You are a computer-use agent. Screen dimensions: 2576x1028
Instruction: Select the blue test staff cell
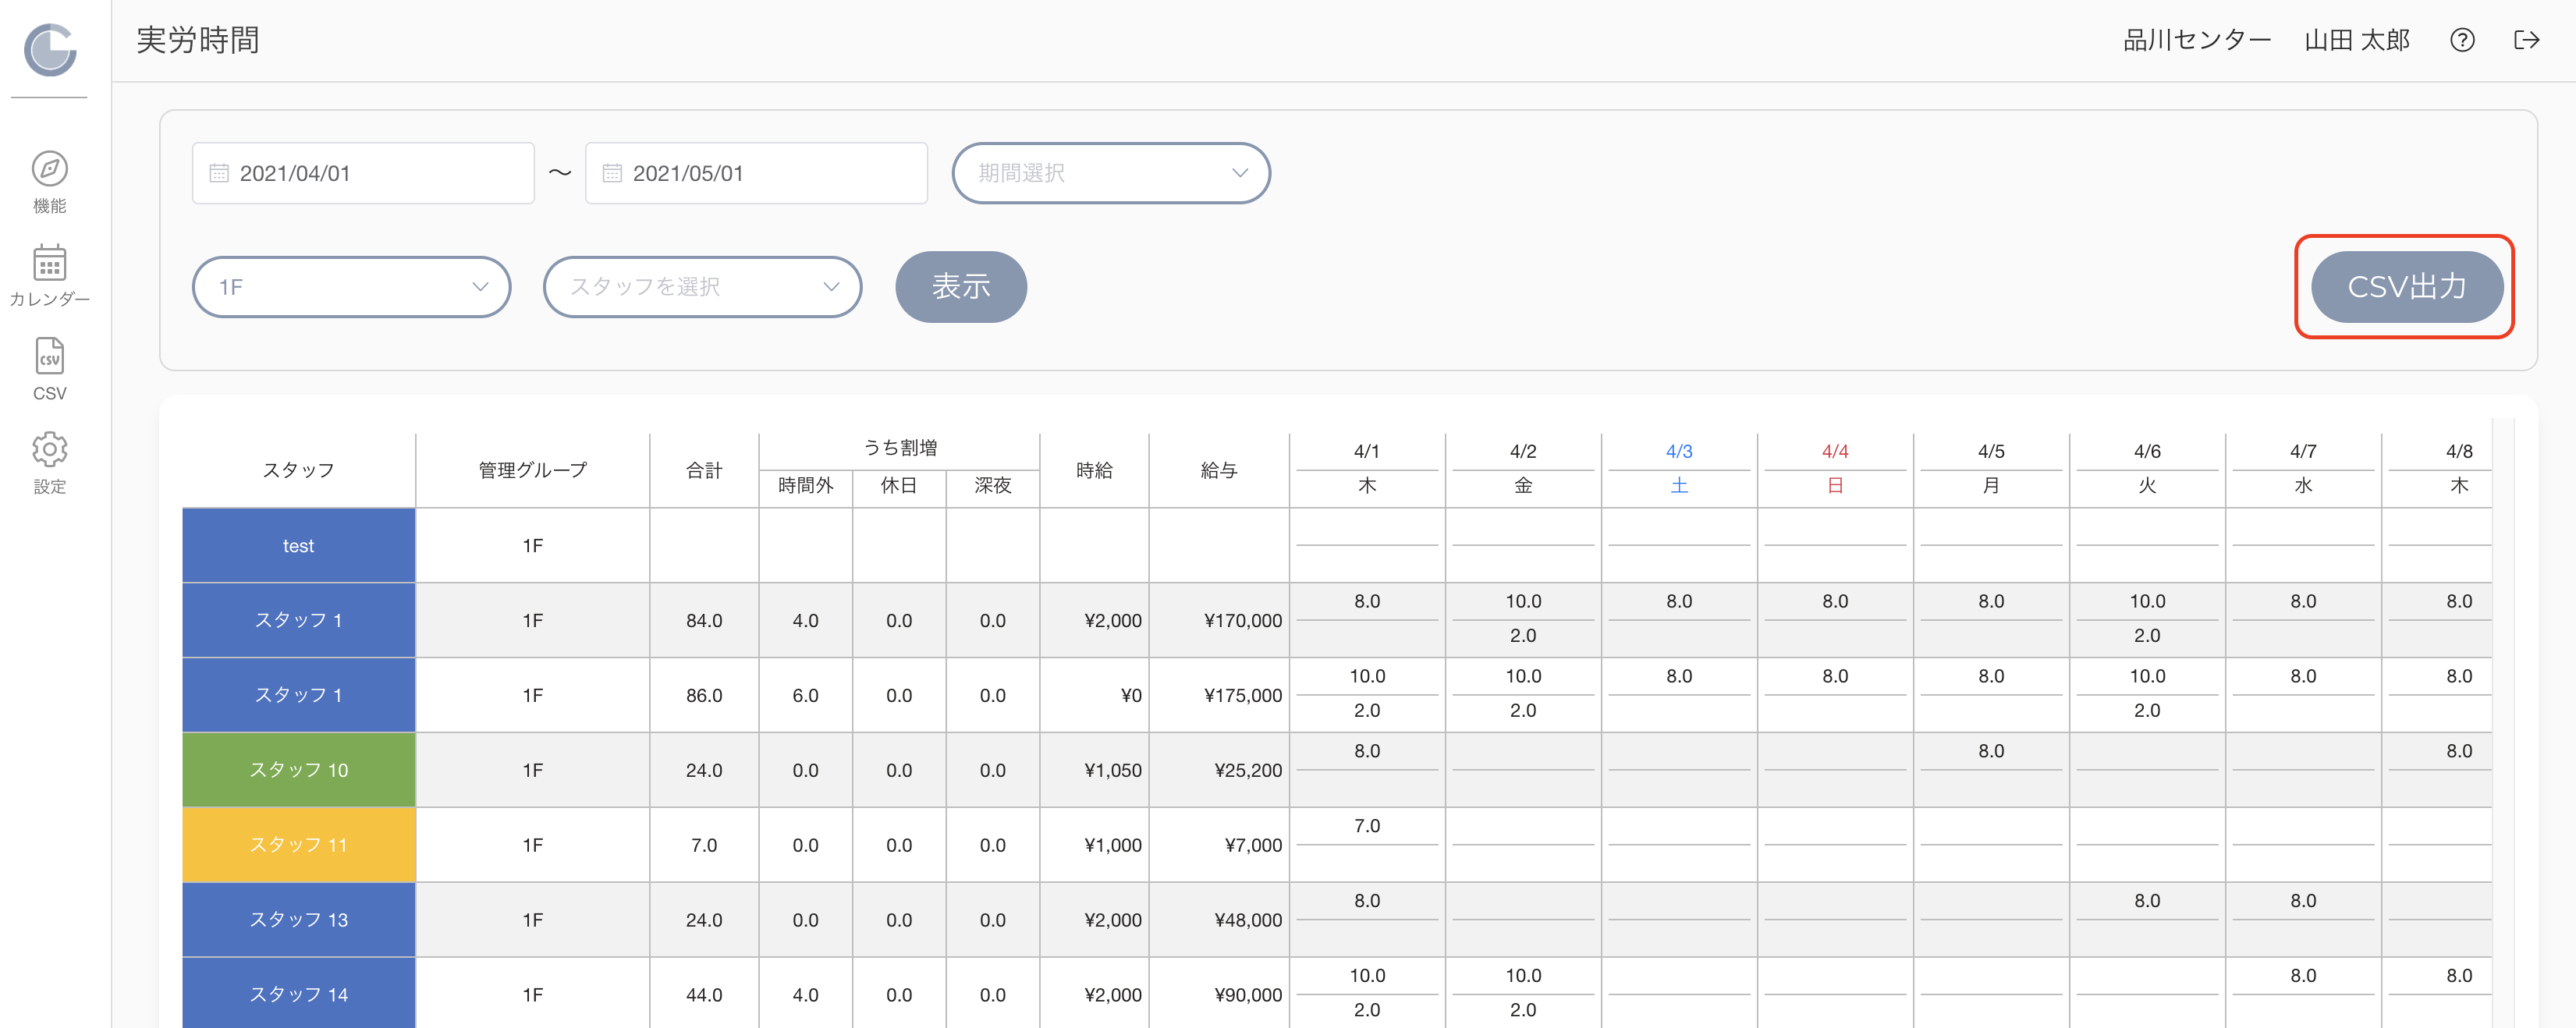(x=299, y=545)
